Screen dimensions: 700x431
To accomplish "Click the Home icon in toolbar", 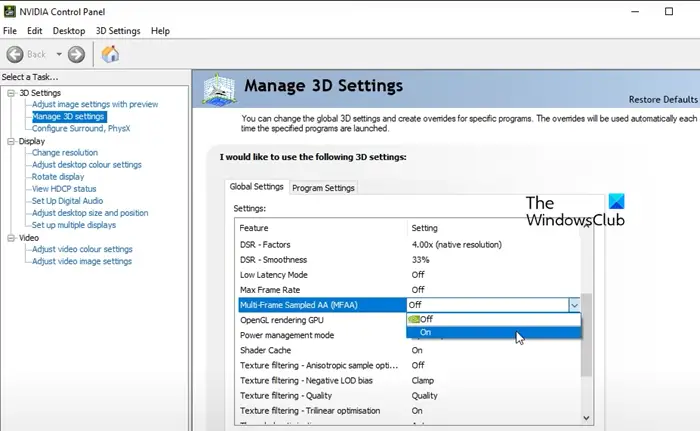I will tap(110, 54).
